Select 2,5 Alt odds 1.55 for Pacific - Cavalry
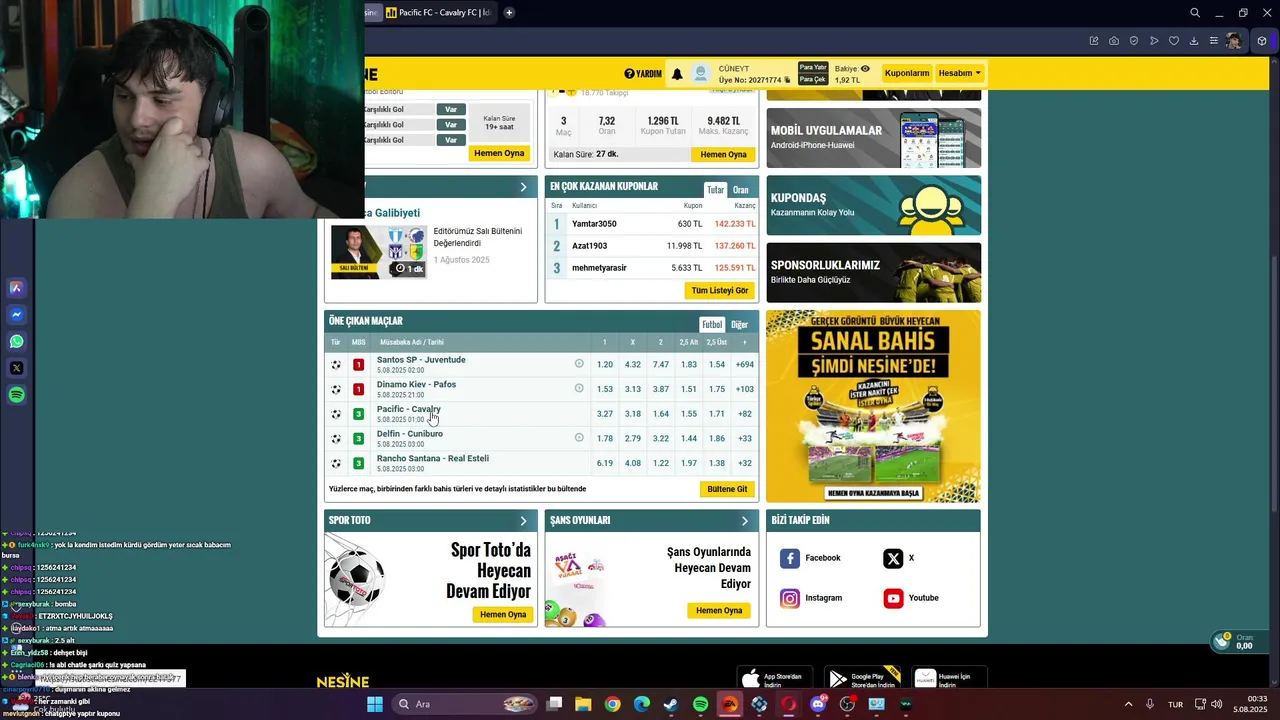Viewport: 1280px width, 720px height. pos(688,414)
